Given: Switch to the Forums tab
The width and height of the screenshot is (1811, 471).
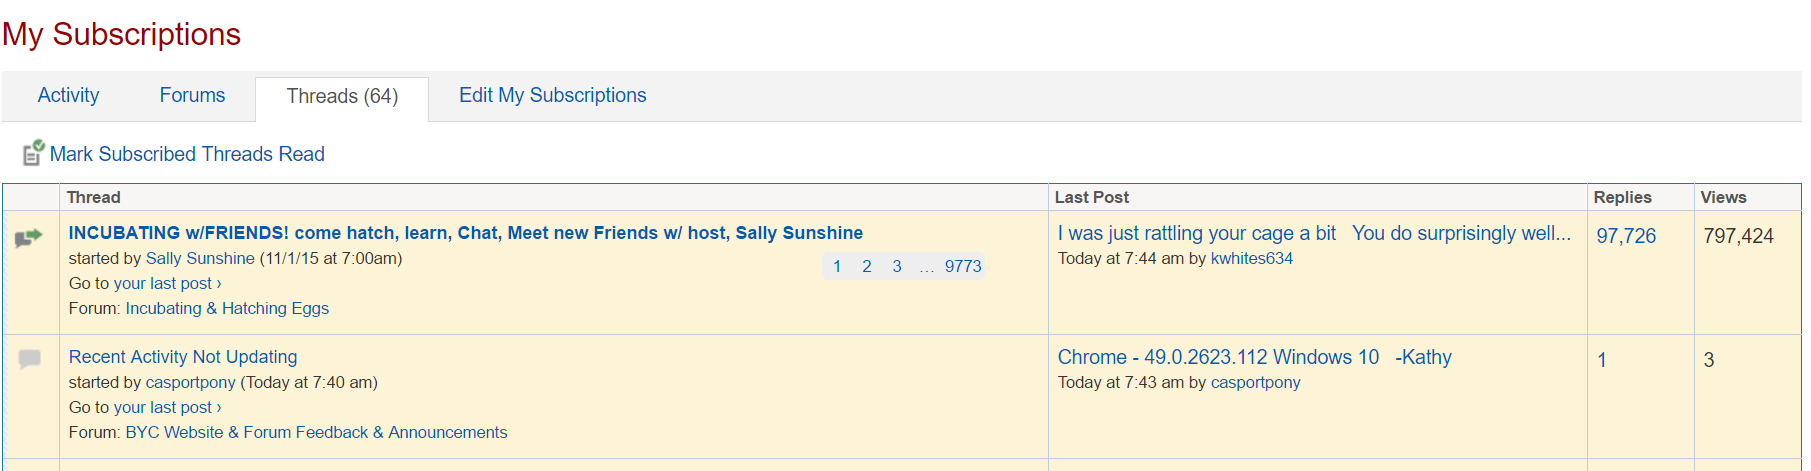Looking at the screenshot, I should pos(192,95).
